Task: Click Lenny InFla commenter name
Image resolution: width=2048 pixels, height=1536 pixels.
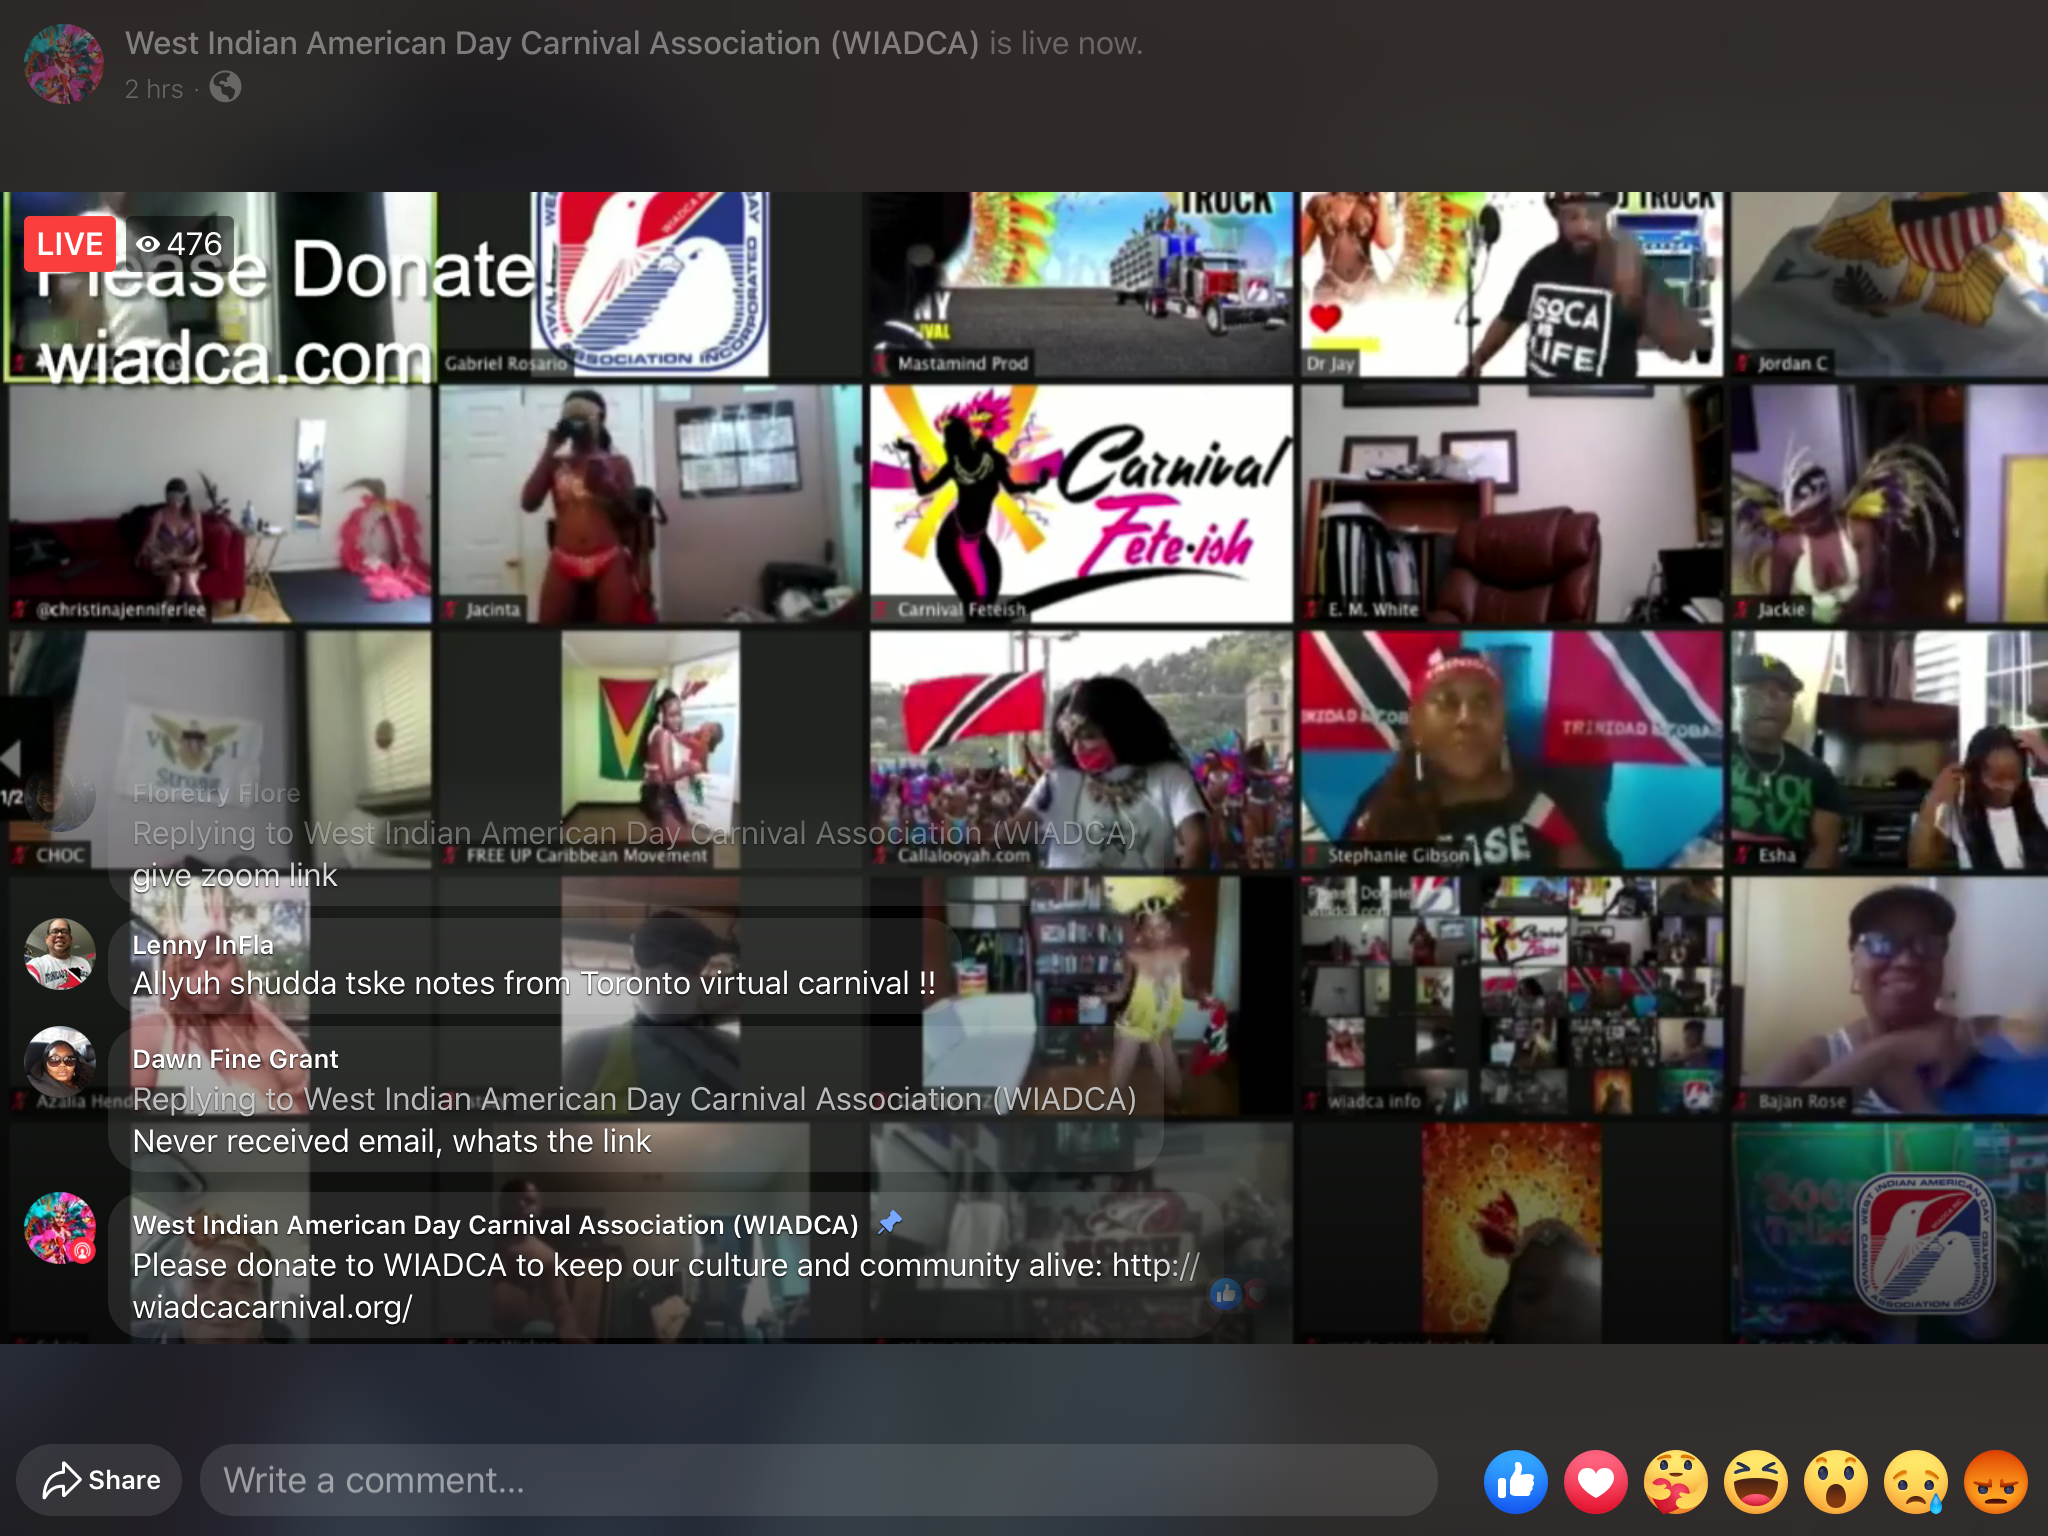Action: [x=203, y=945]
